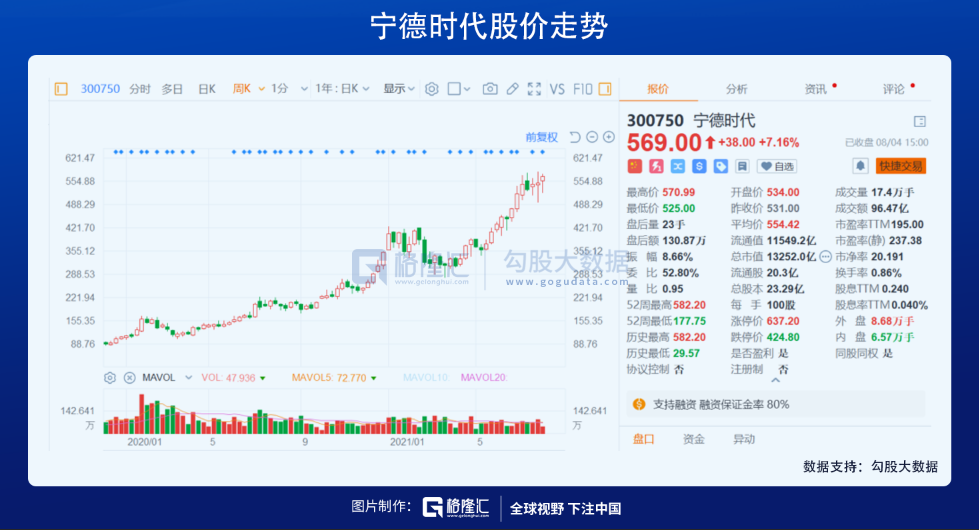Viewport: 979px width, 530px height.
Task: Click the blue dollar sign icon
Action: click(699, 166)
